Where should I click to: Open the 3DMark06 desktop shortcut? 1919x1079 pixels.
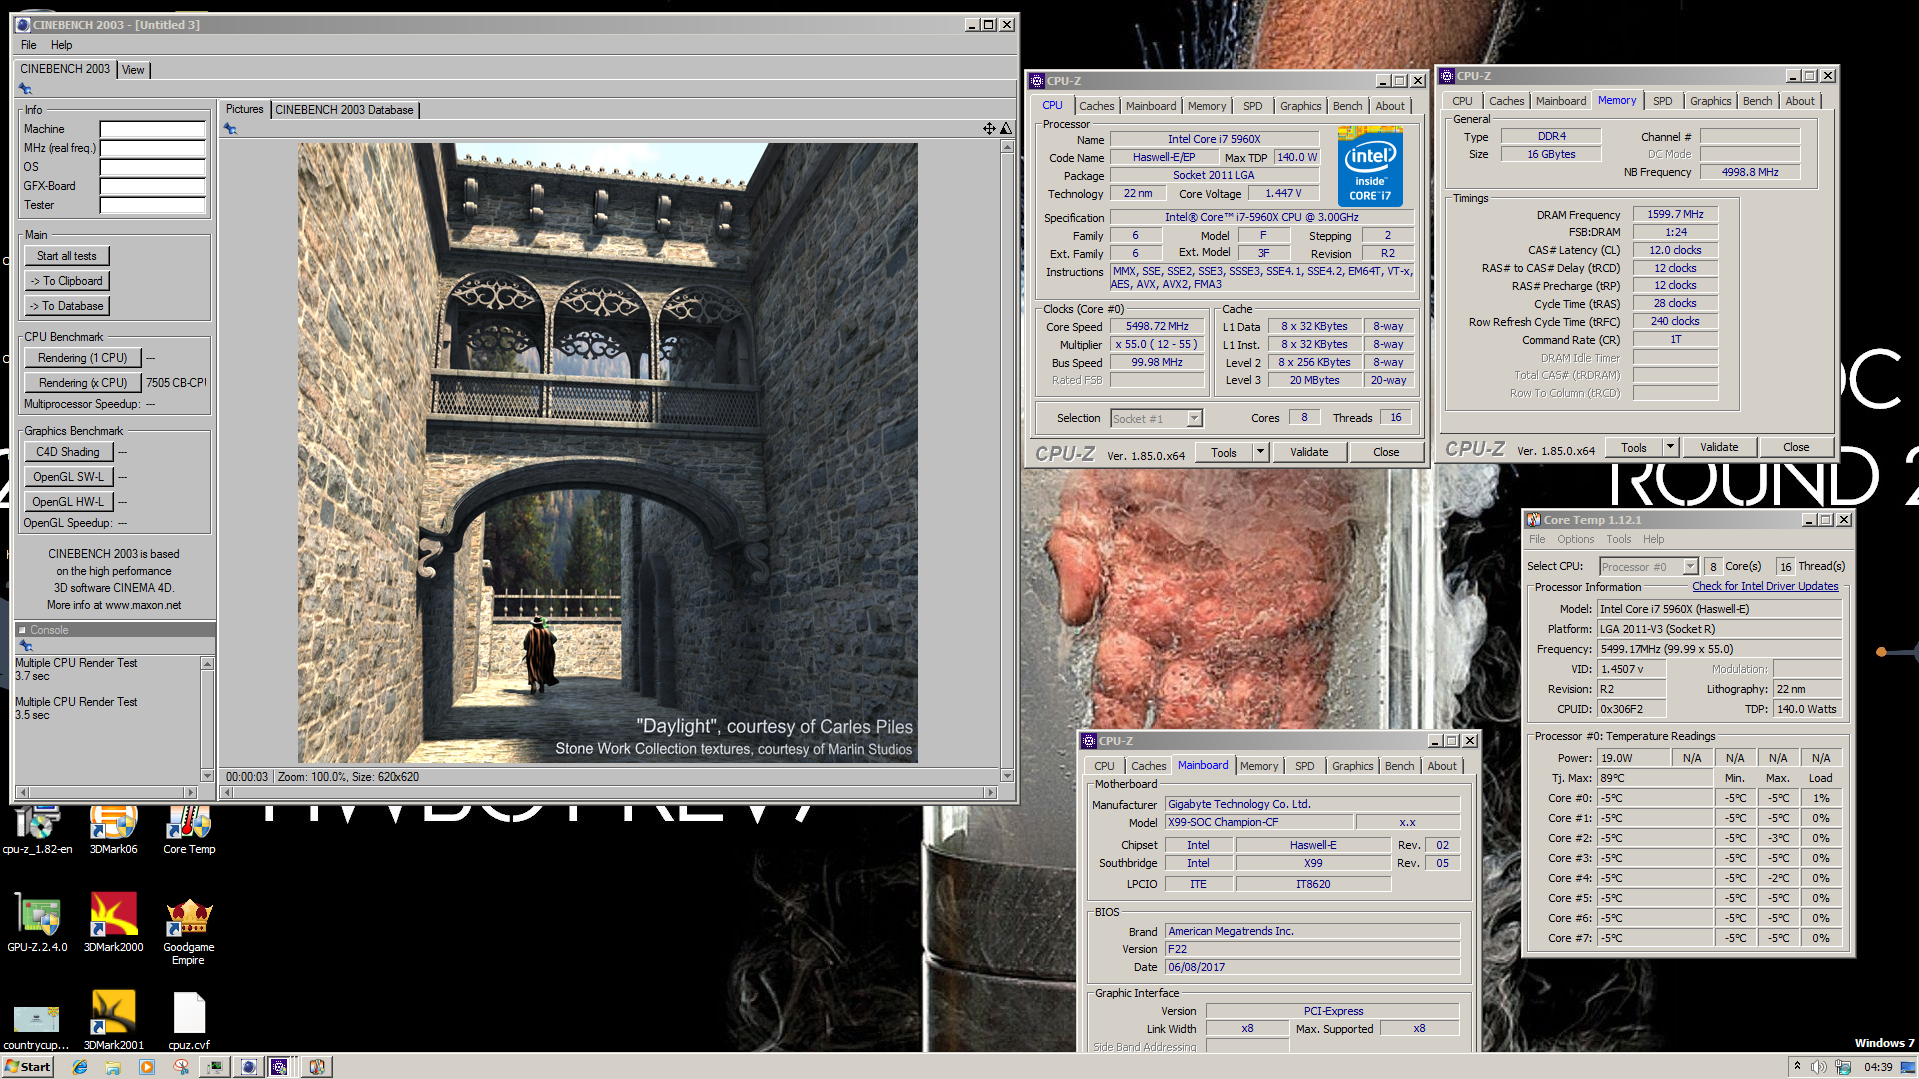coord(113,830)
